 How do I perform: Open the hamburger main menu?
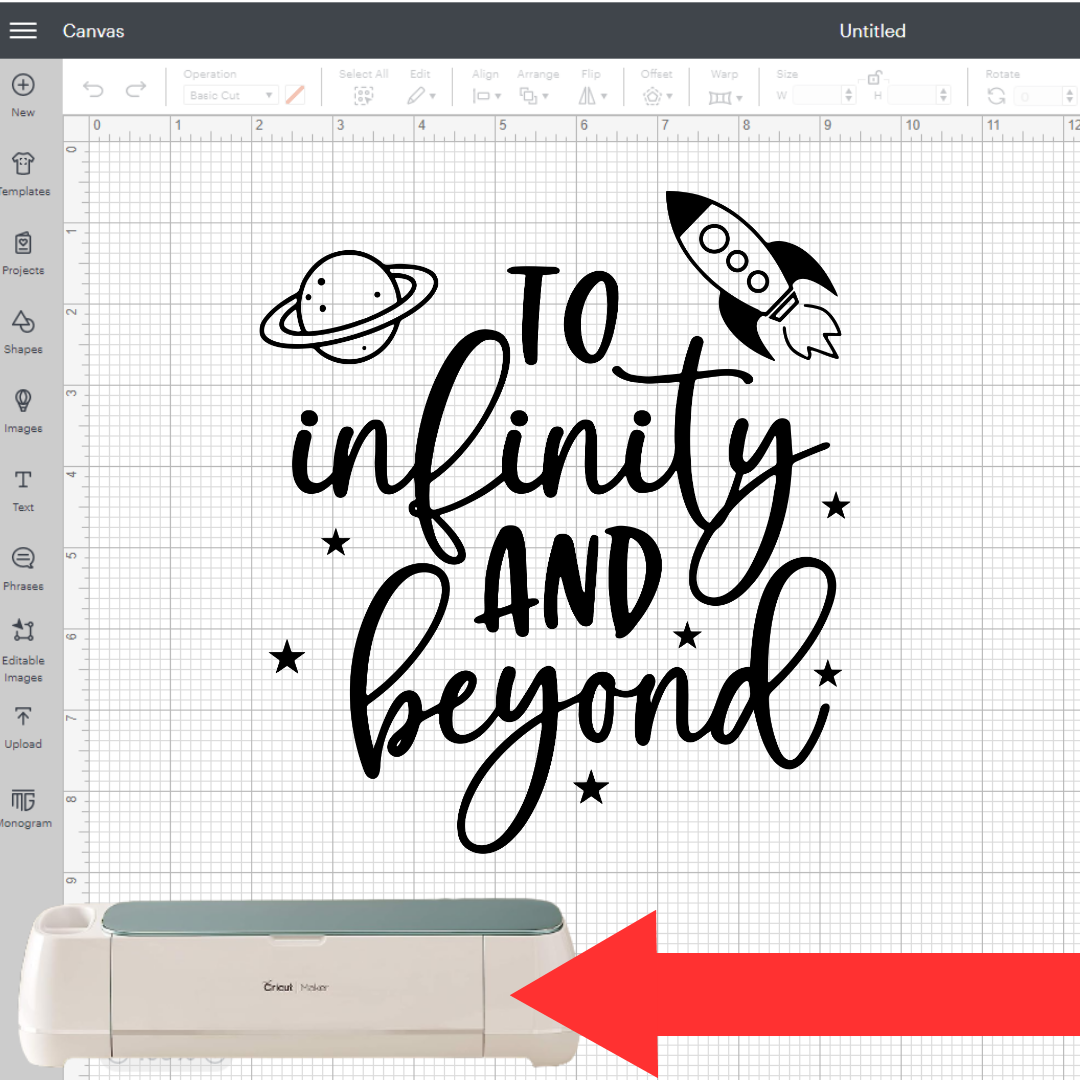[x=23, y=30]
